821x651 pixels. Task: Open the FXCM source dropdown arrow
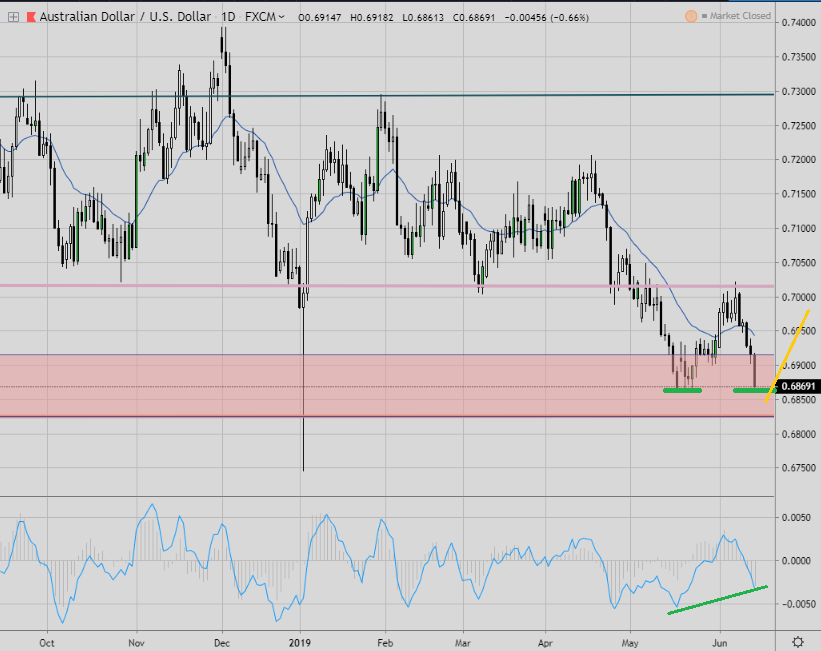click(x=282, y=17)
